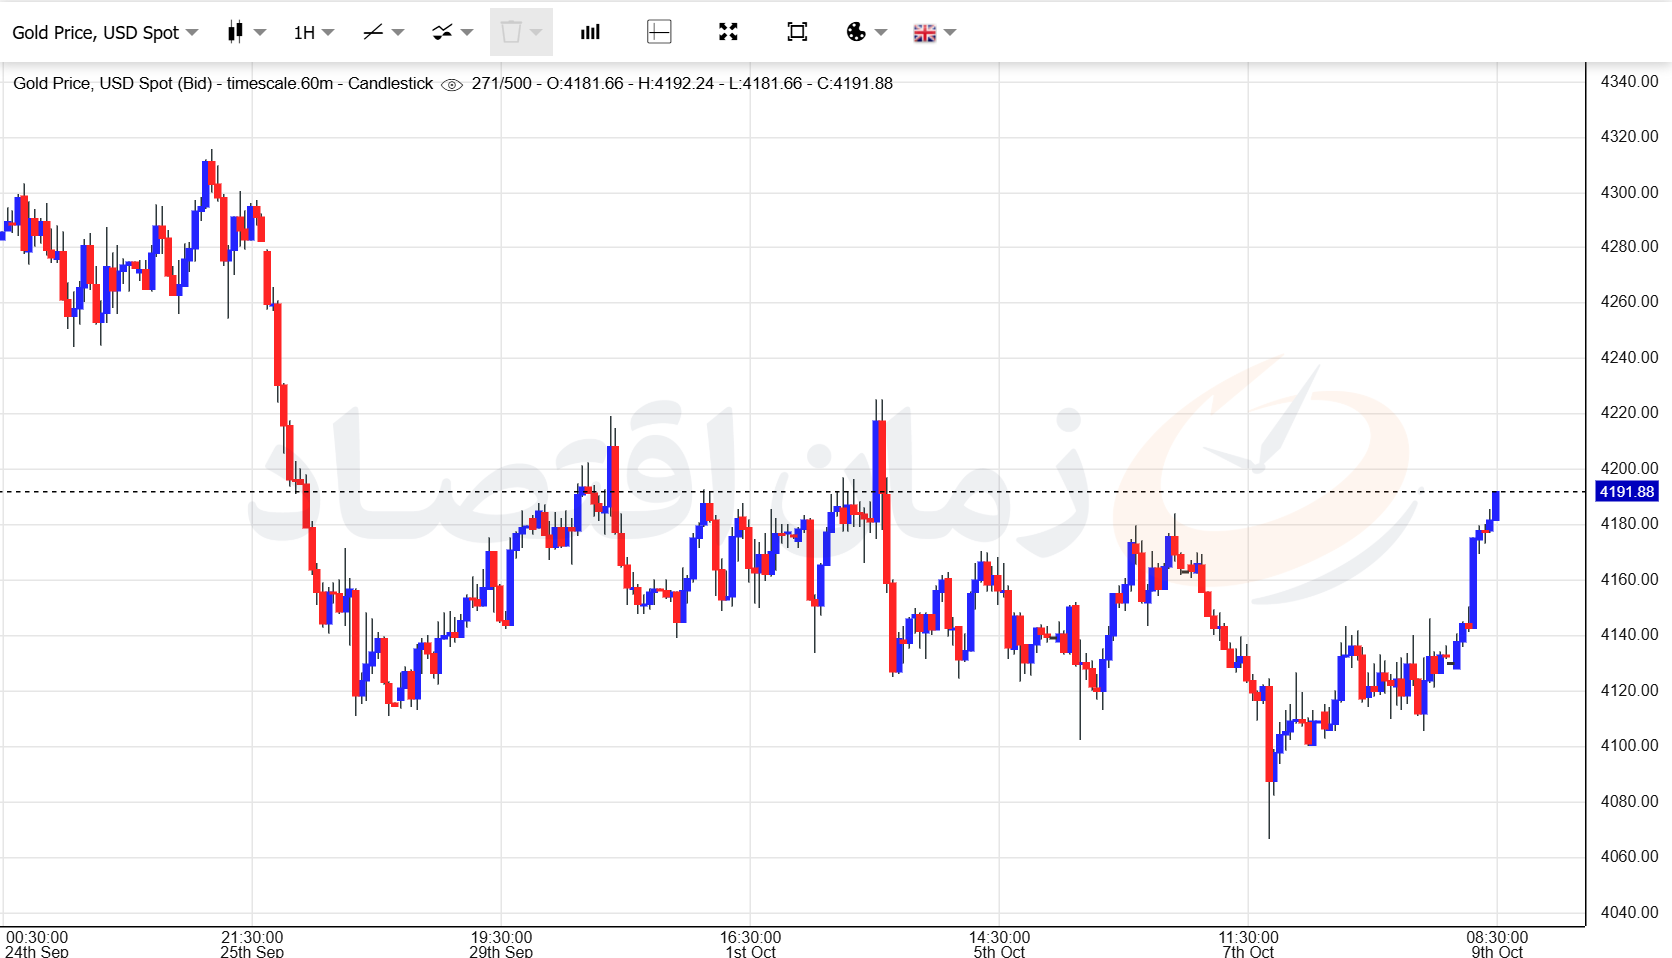Click the OHLC readout C:4191.88
The height and width of the screenshot is (958, 1672).
click(855, 84)
